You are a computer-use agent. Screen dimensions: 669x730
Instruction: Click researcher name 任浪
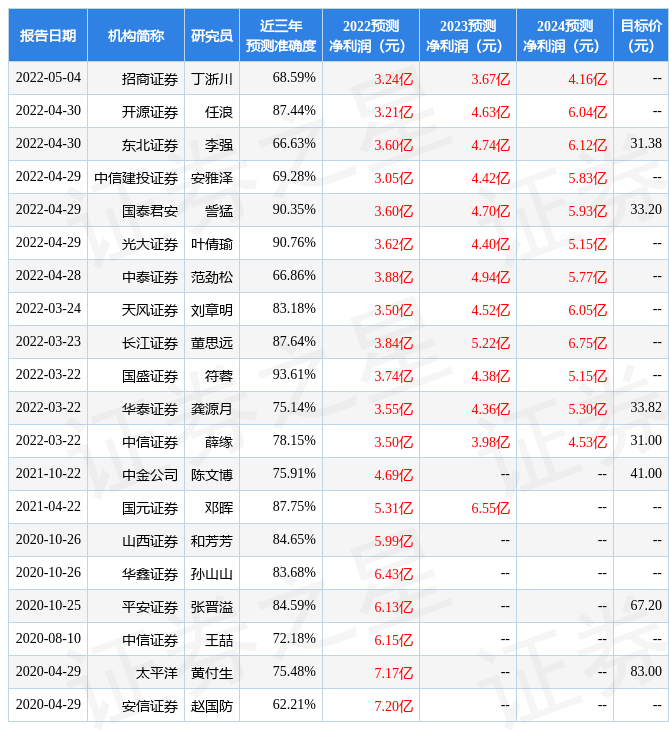point(219,112)
